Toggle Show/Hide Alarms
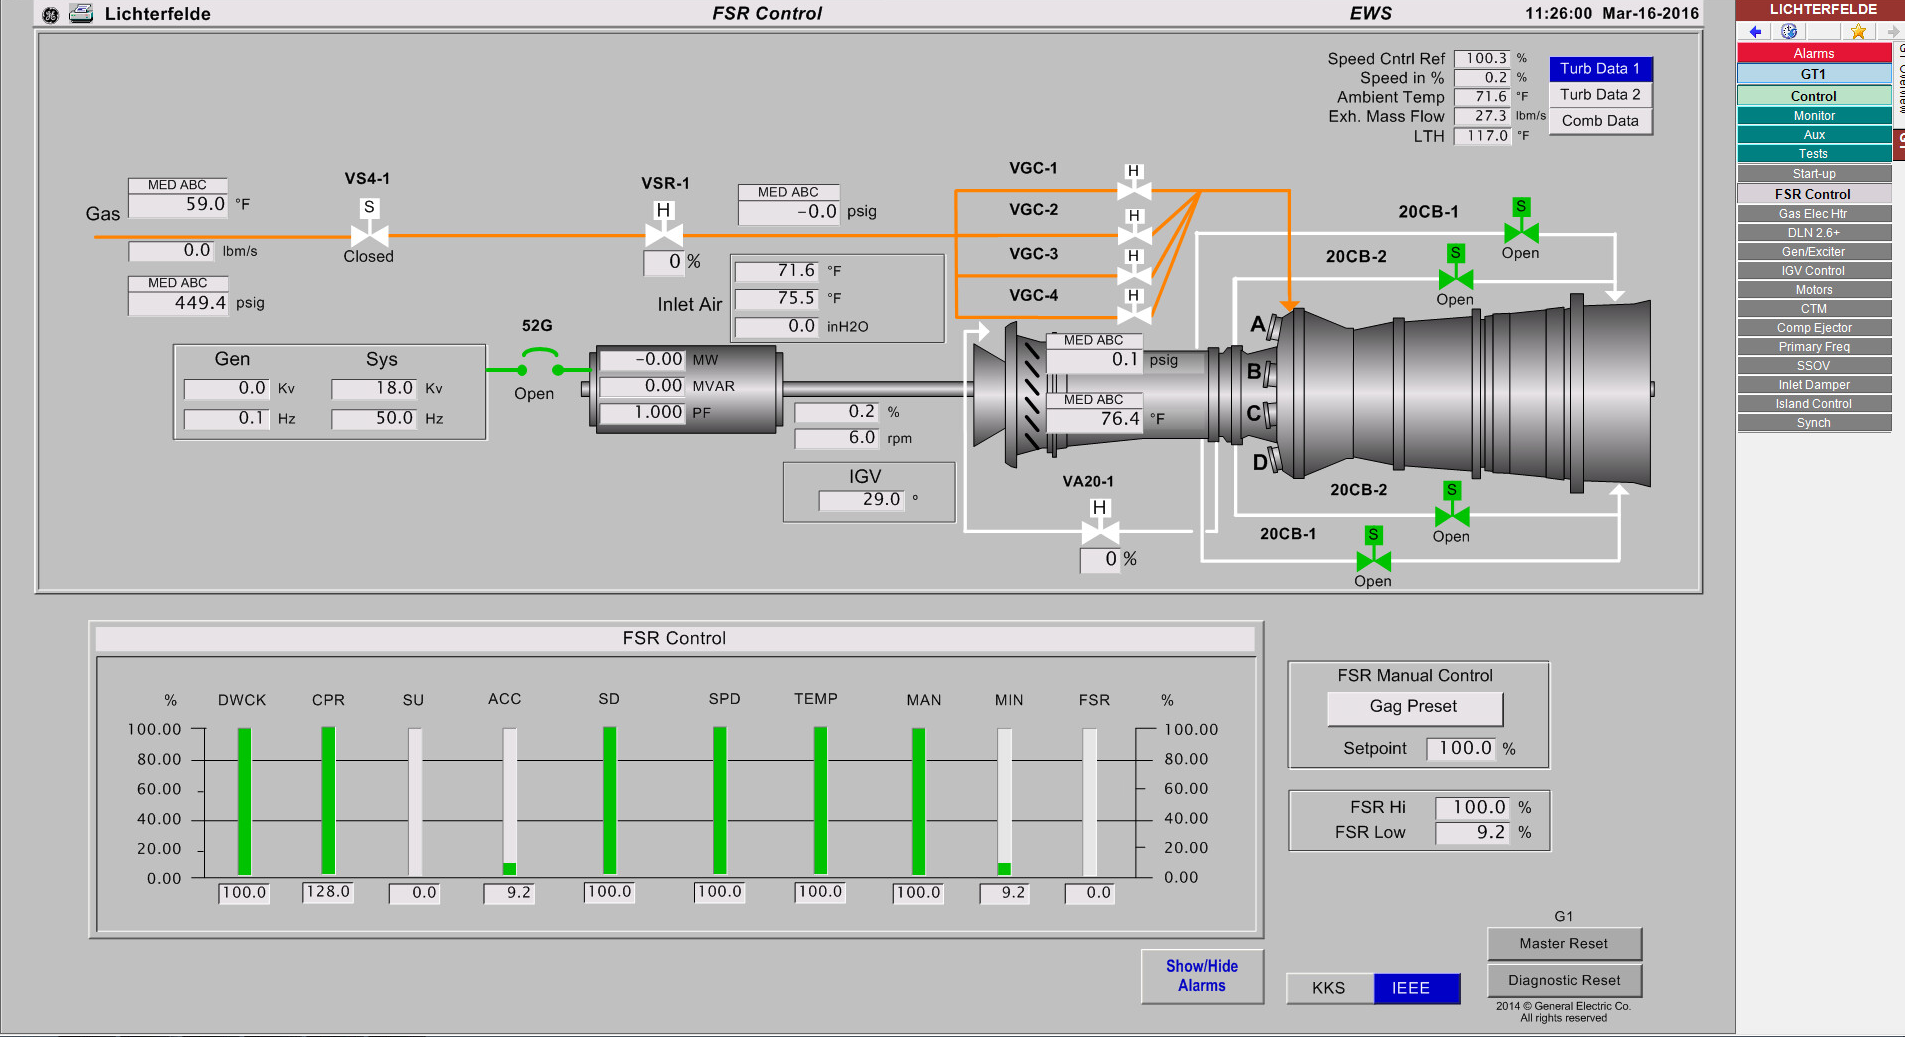The width and height of the screenshot is (1905, 1037). [1201, 976]
